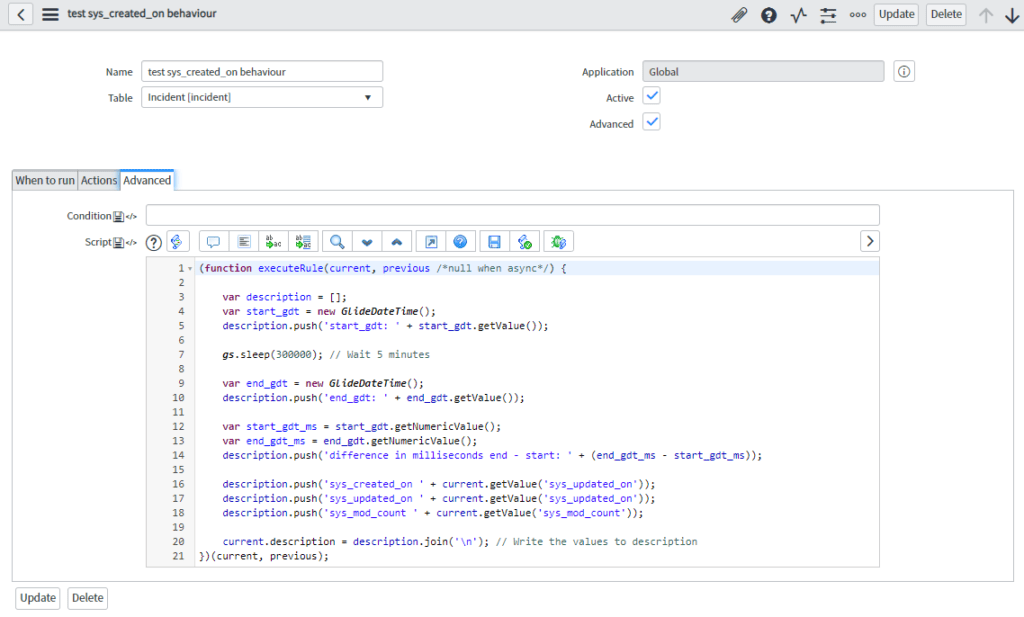Toggle the activity stream icon in the header
The width and height of the screenshot is (1024, 617).
[798, 14]
